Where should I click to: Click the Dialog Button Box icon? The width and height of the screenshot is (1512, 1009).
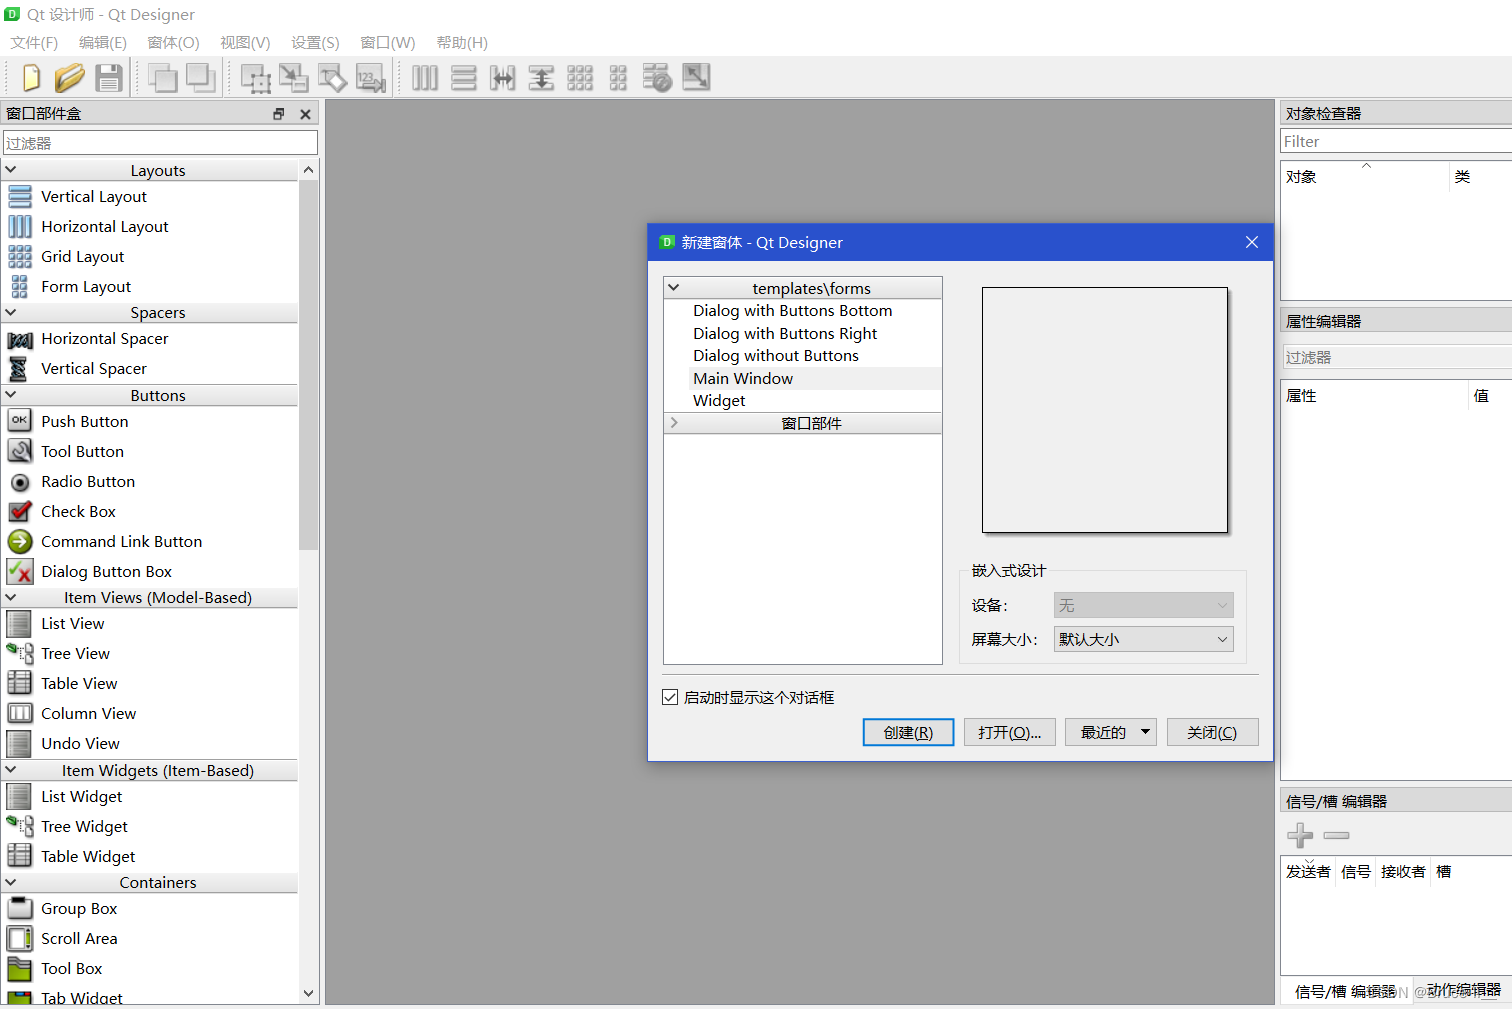coord(20,571)
